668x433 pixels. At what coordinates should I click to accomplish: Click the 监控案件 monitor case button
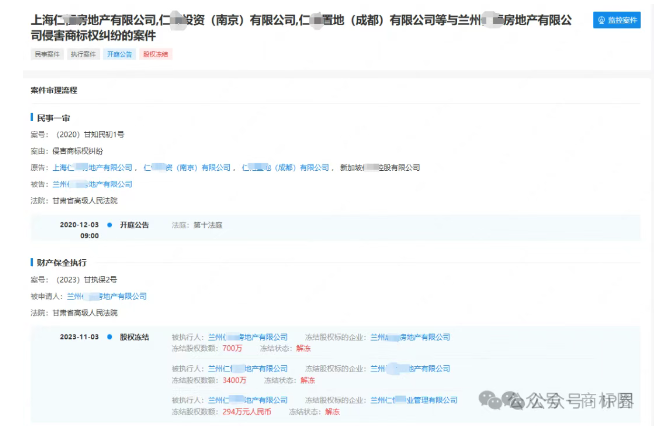click(x=616, y=20)
